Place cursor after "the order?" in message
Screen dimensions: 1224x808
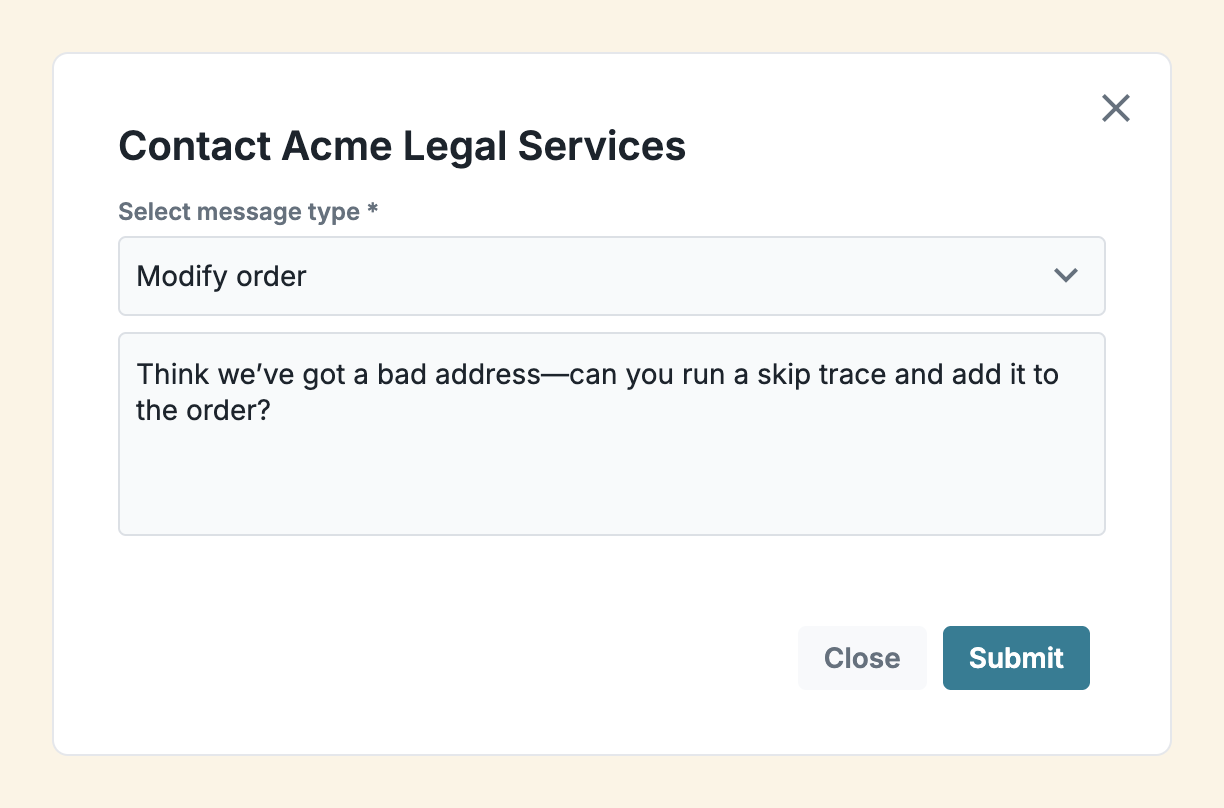coord(273,410)
